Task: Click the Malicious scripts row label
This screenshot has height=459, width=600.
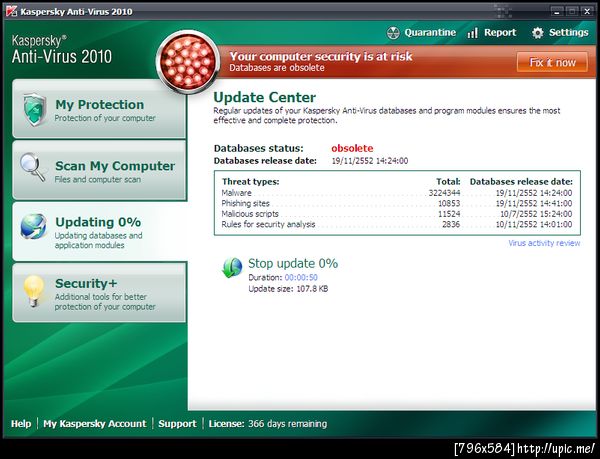Action: click(x=250, y=214)
